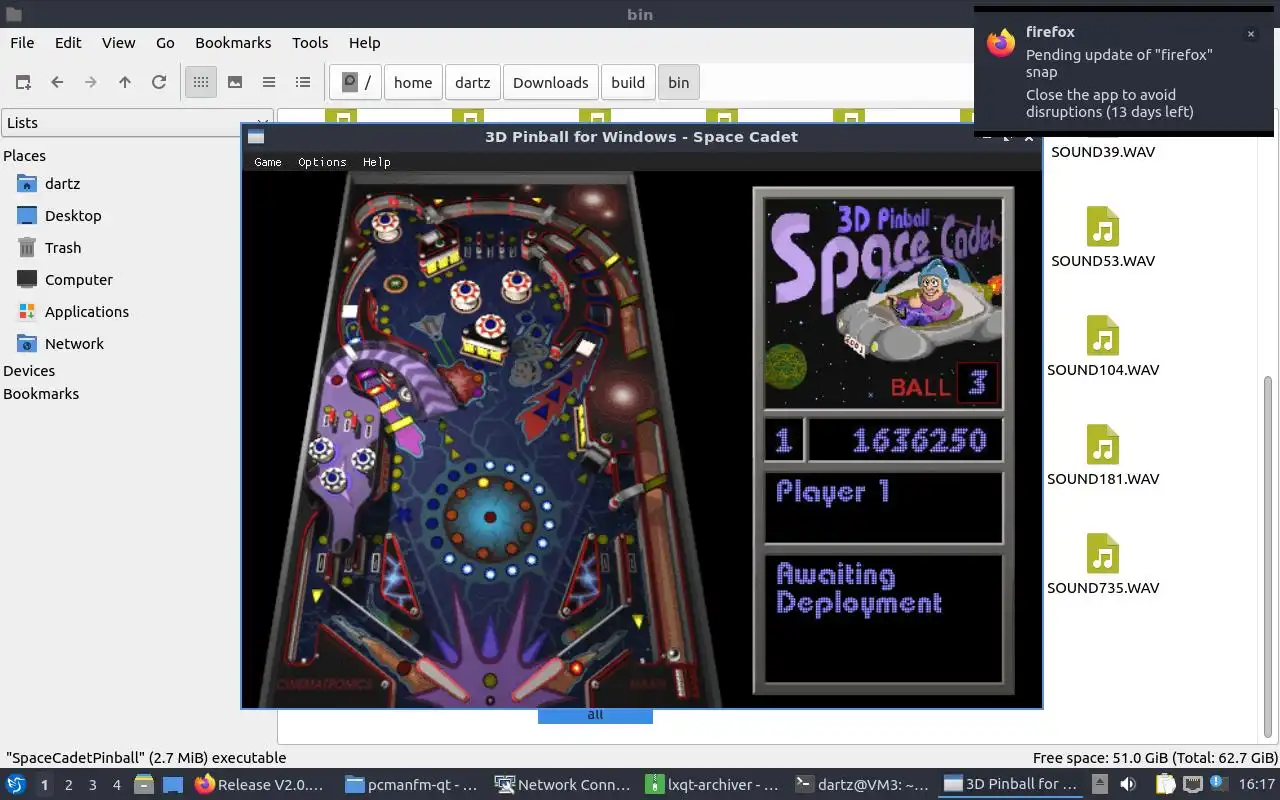Select the bin path button
This screenshot has height=800, width=1280.
pos(679,82)
